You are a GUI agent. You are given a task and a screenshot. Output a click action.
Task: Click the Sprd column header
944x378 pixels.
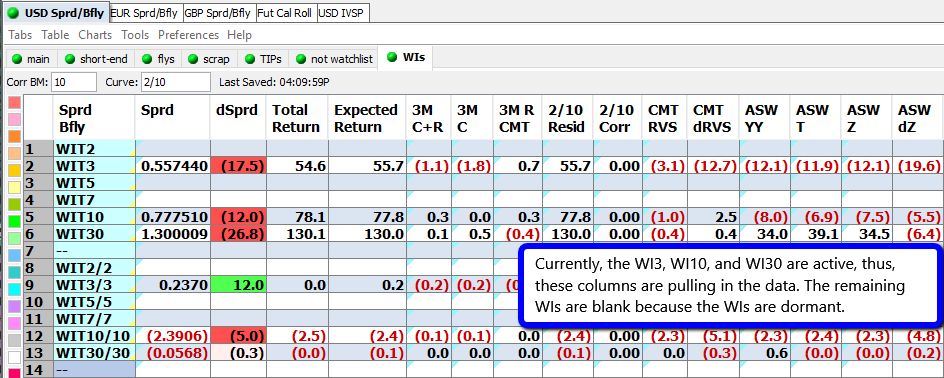click(x=173, y=118)
